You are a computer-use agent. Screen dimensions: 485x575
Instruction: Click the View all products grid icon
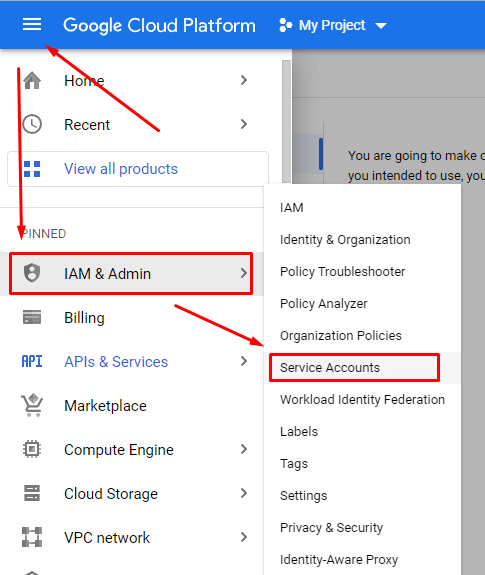pos(32,169)
